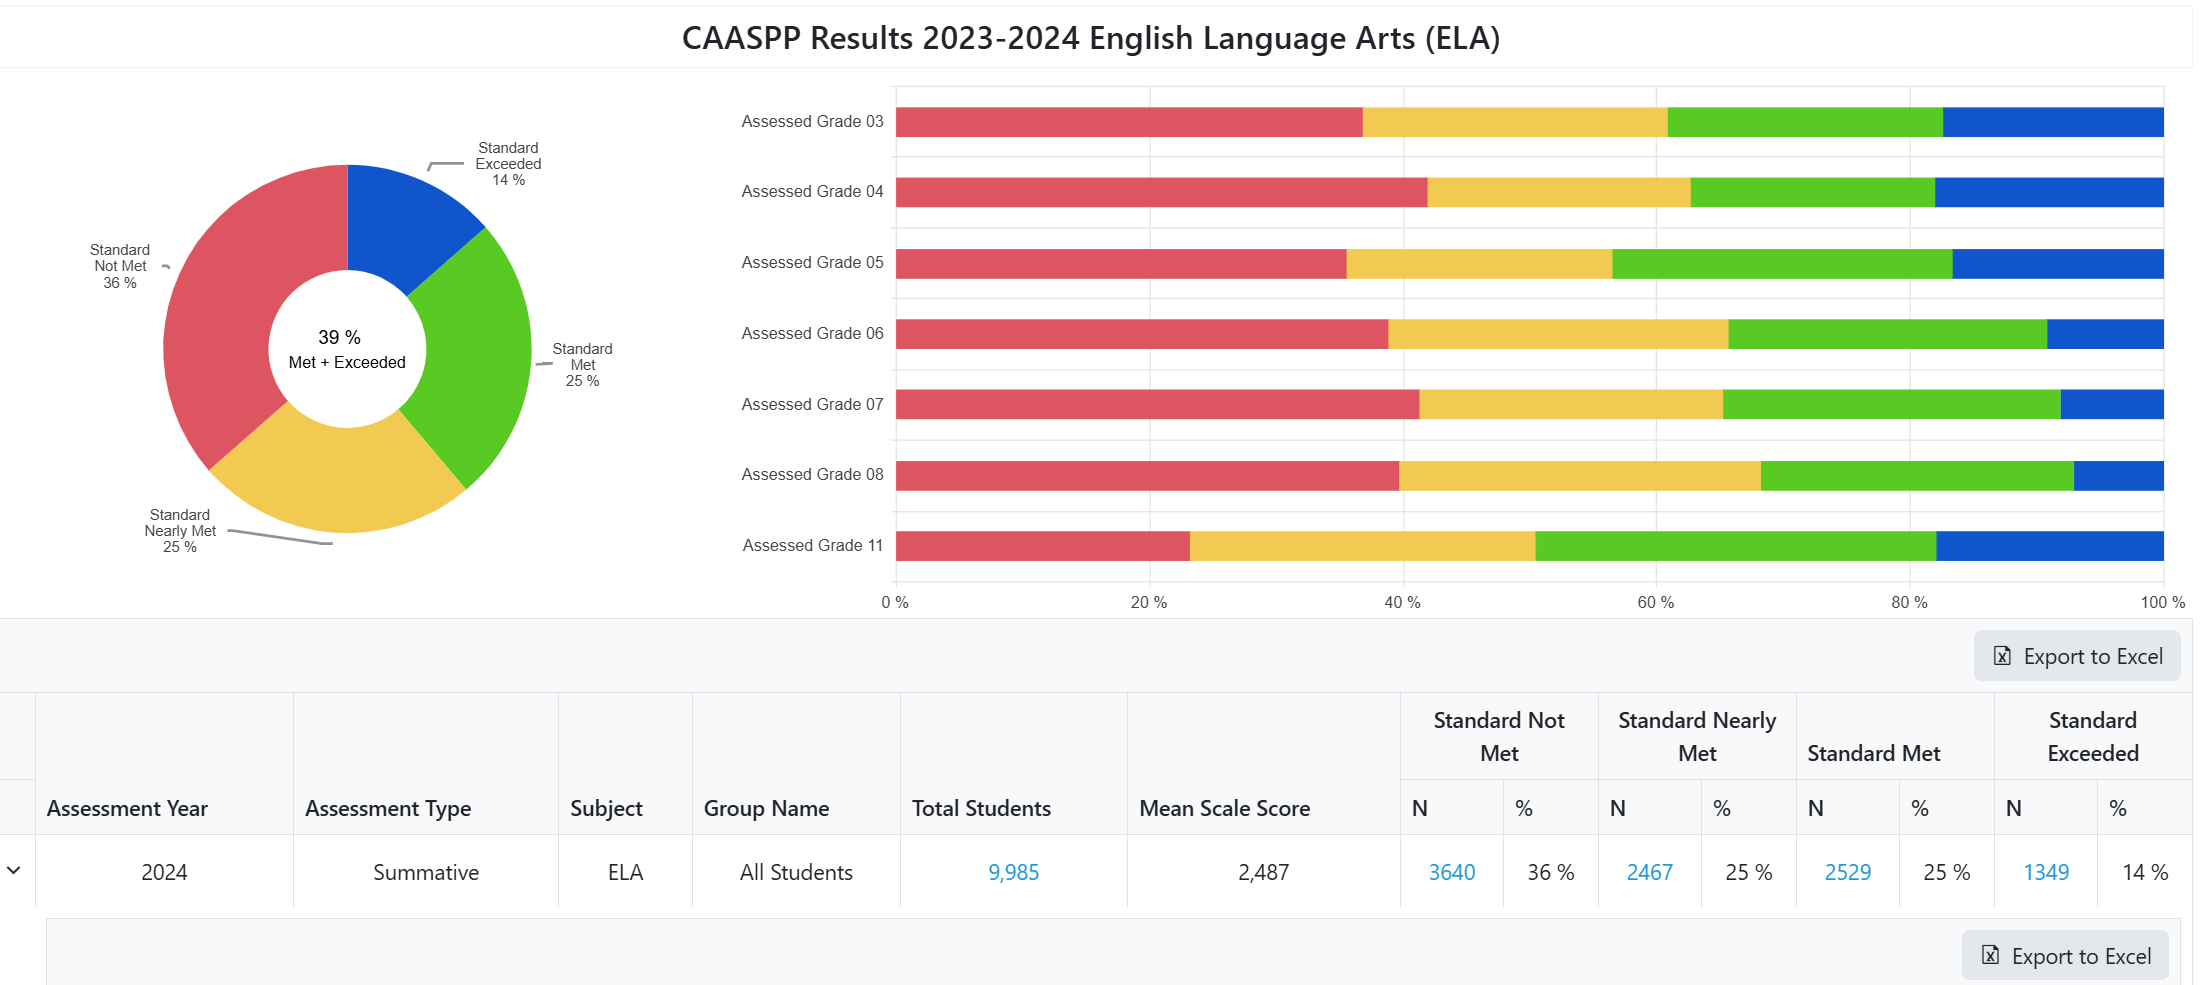Click Excel icon in upper export button
The height and width of the screenshot is (985, 2203).
coord(2002,656)
